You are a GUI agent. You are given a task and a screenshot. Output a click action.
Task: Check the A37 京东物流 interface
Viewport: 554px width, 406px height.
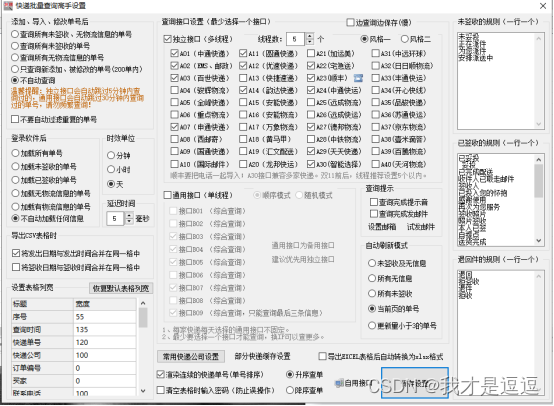pos(376,127)
